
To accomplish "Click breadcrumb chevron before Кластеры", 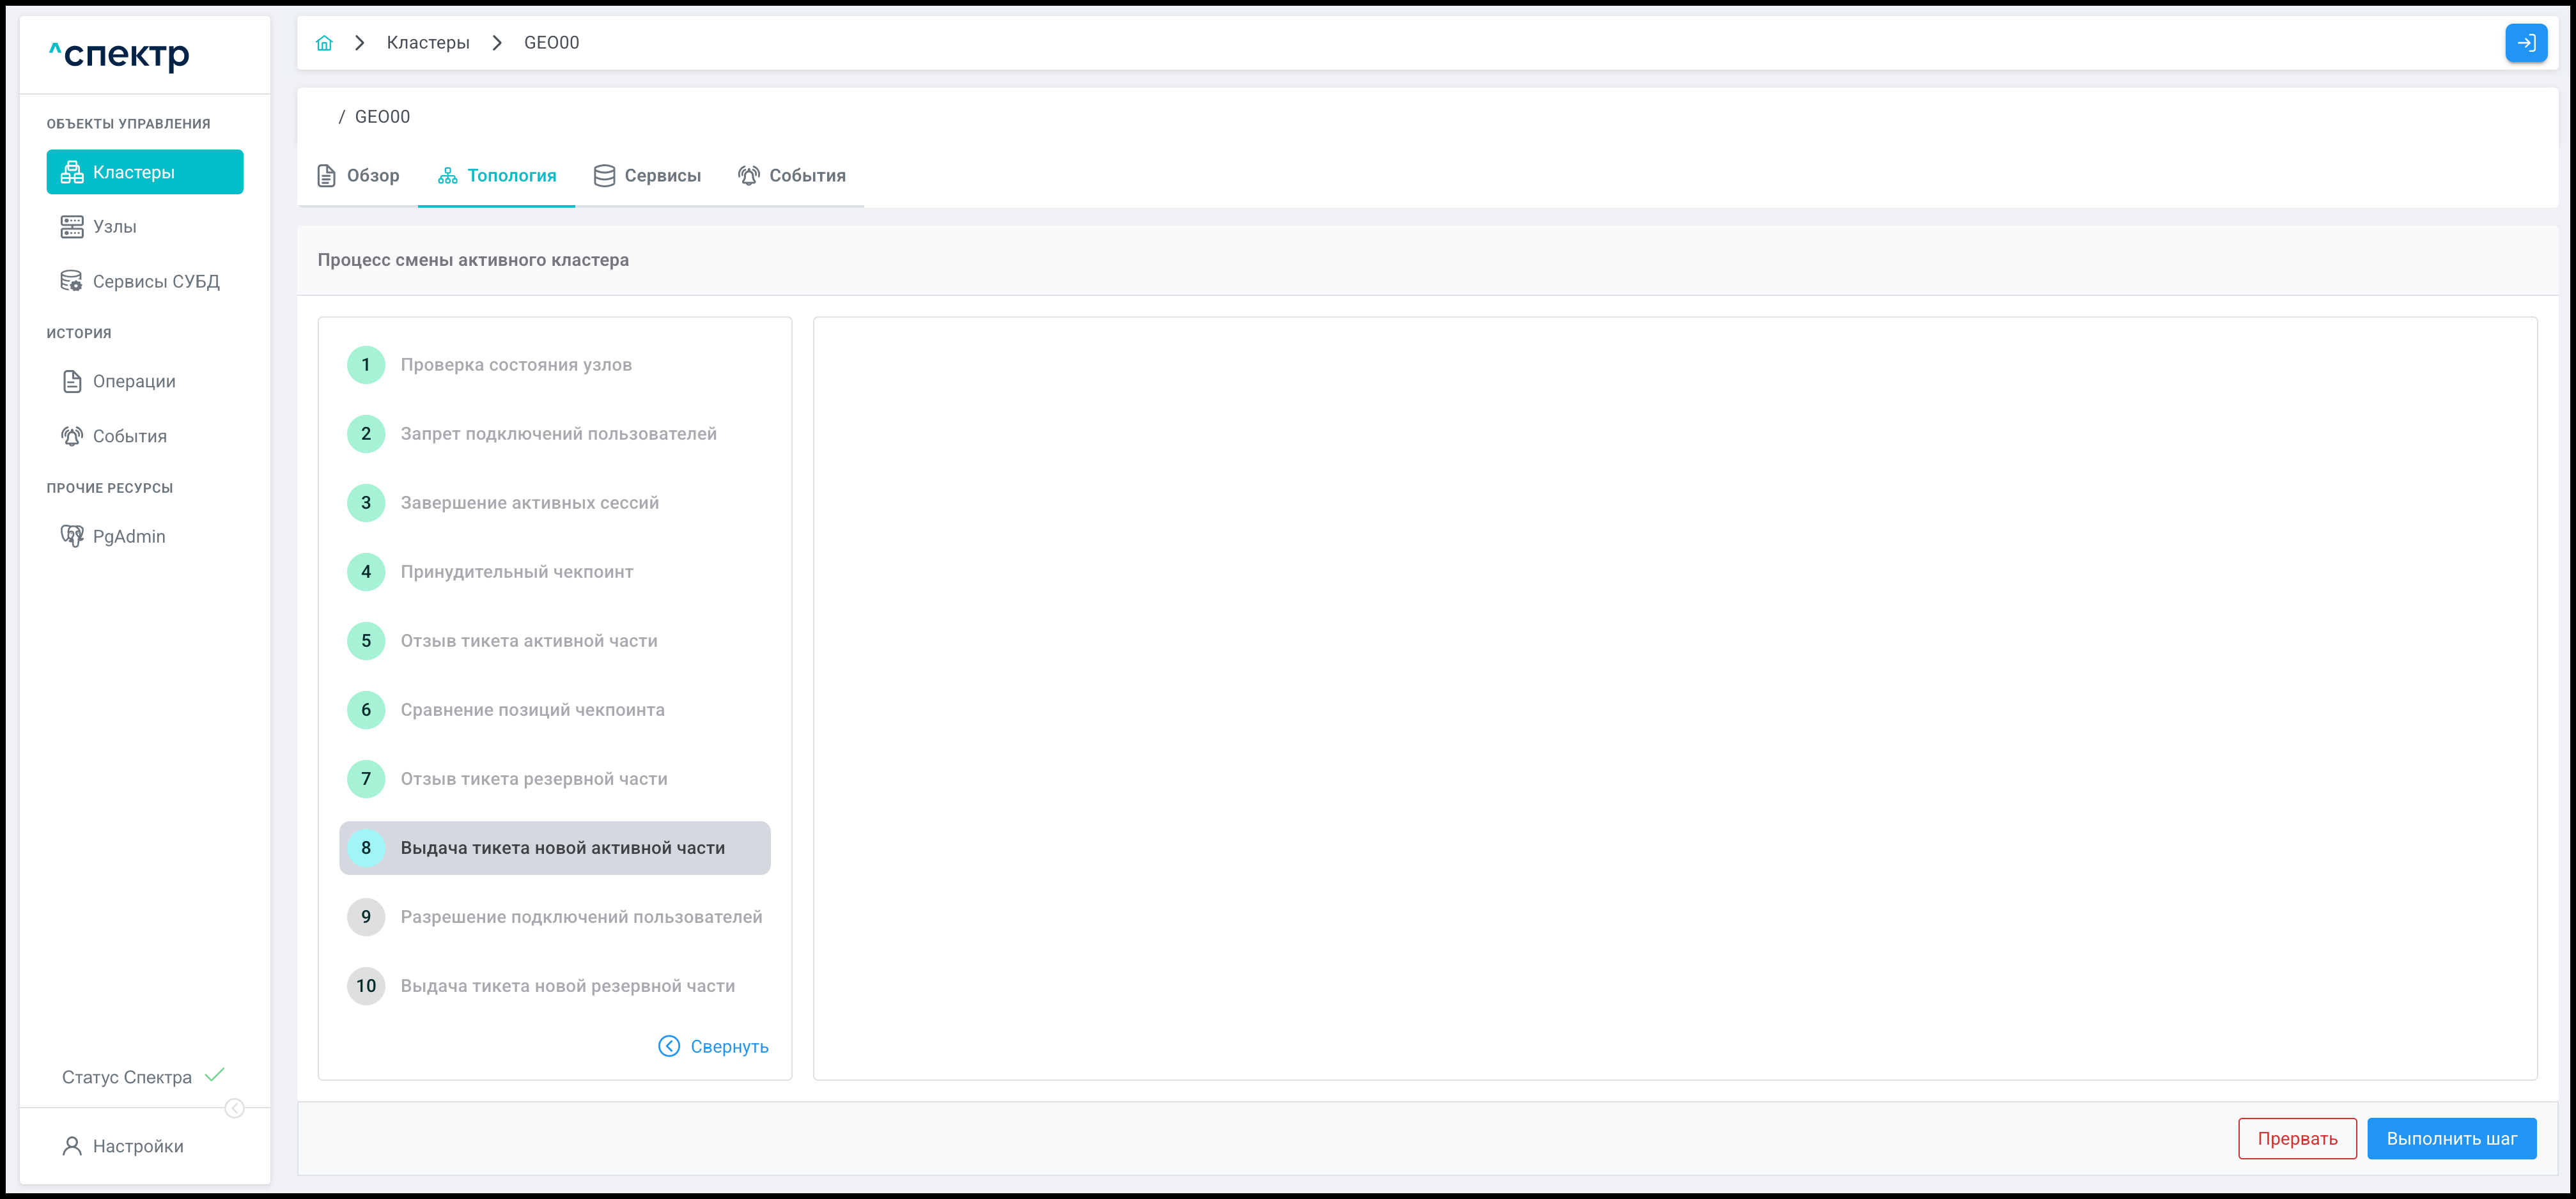I will tap(359, 43).
